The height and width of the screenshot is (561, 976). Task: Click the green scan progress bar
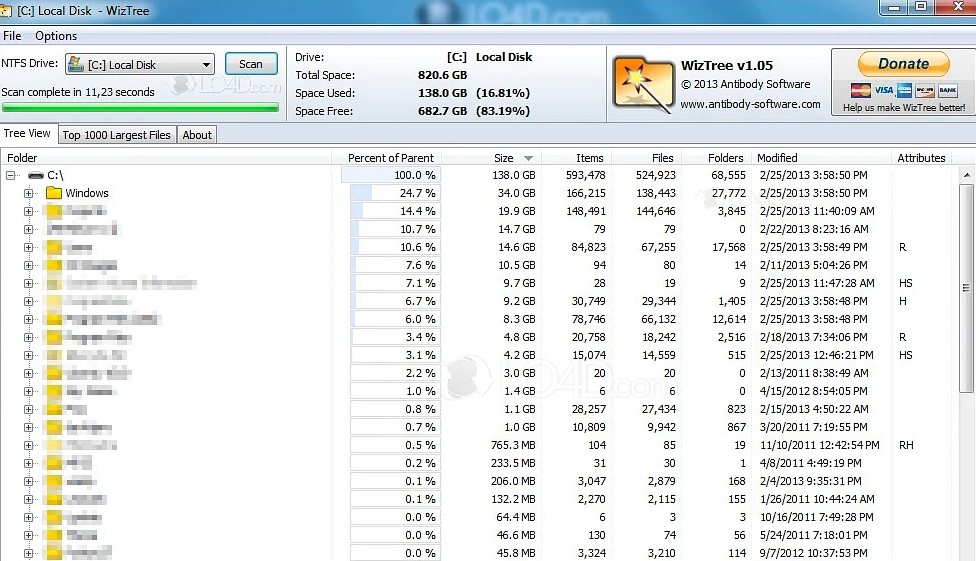(x=140, y=107)
